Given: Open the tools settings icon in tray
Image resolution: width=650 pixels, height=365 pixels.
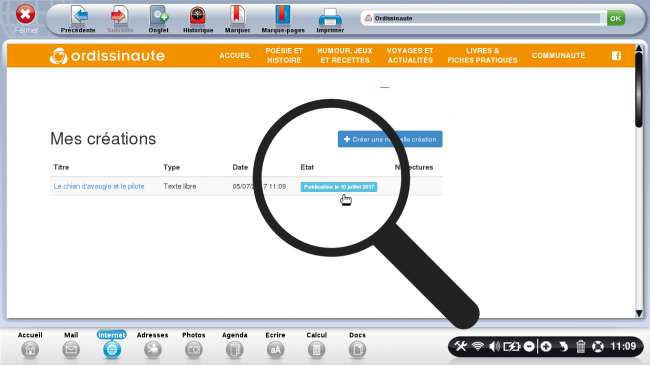Looking at the screenshot, I should tap(460, 346).
